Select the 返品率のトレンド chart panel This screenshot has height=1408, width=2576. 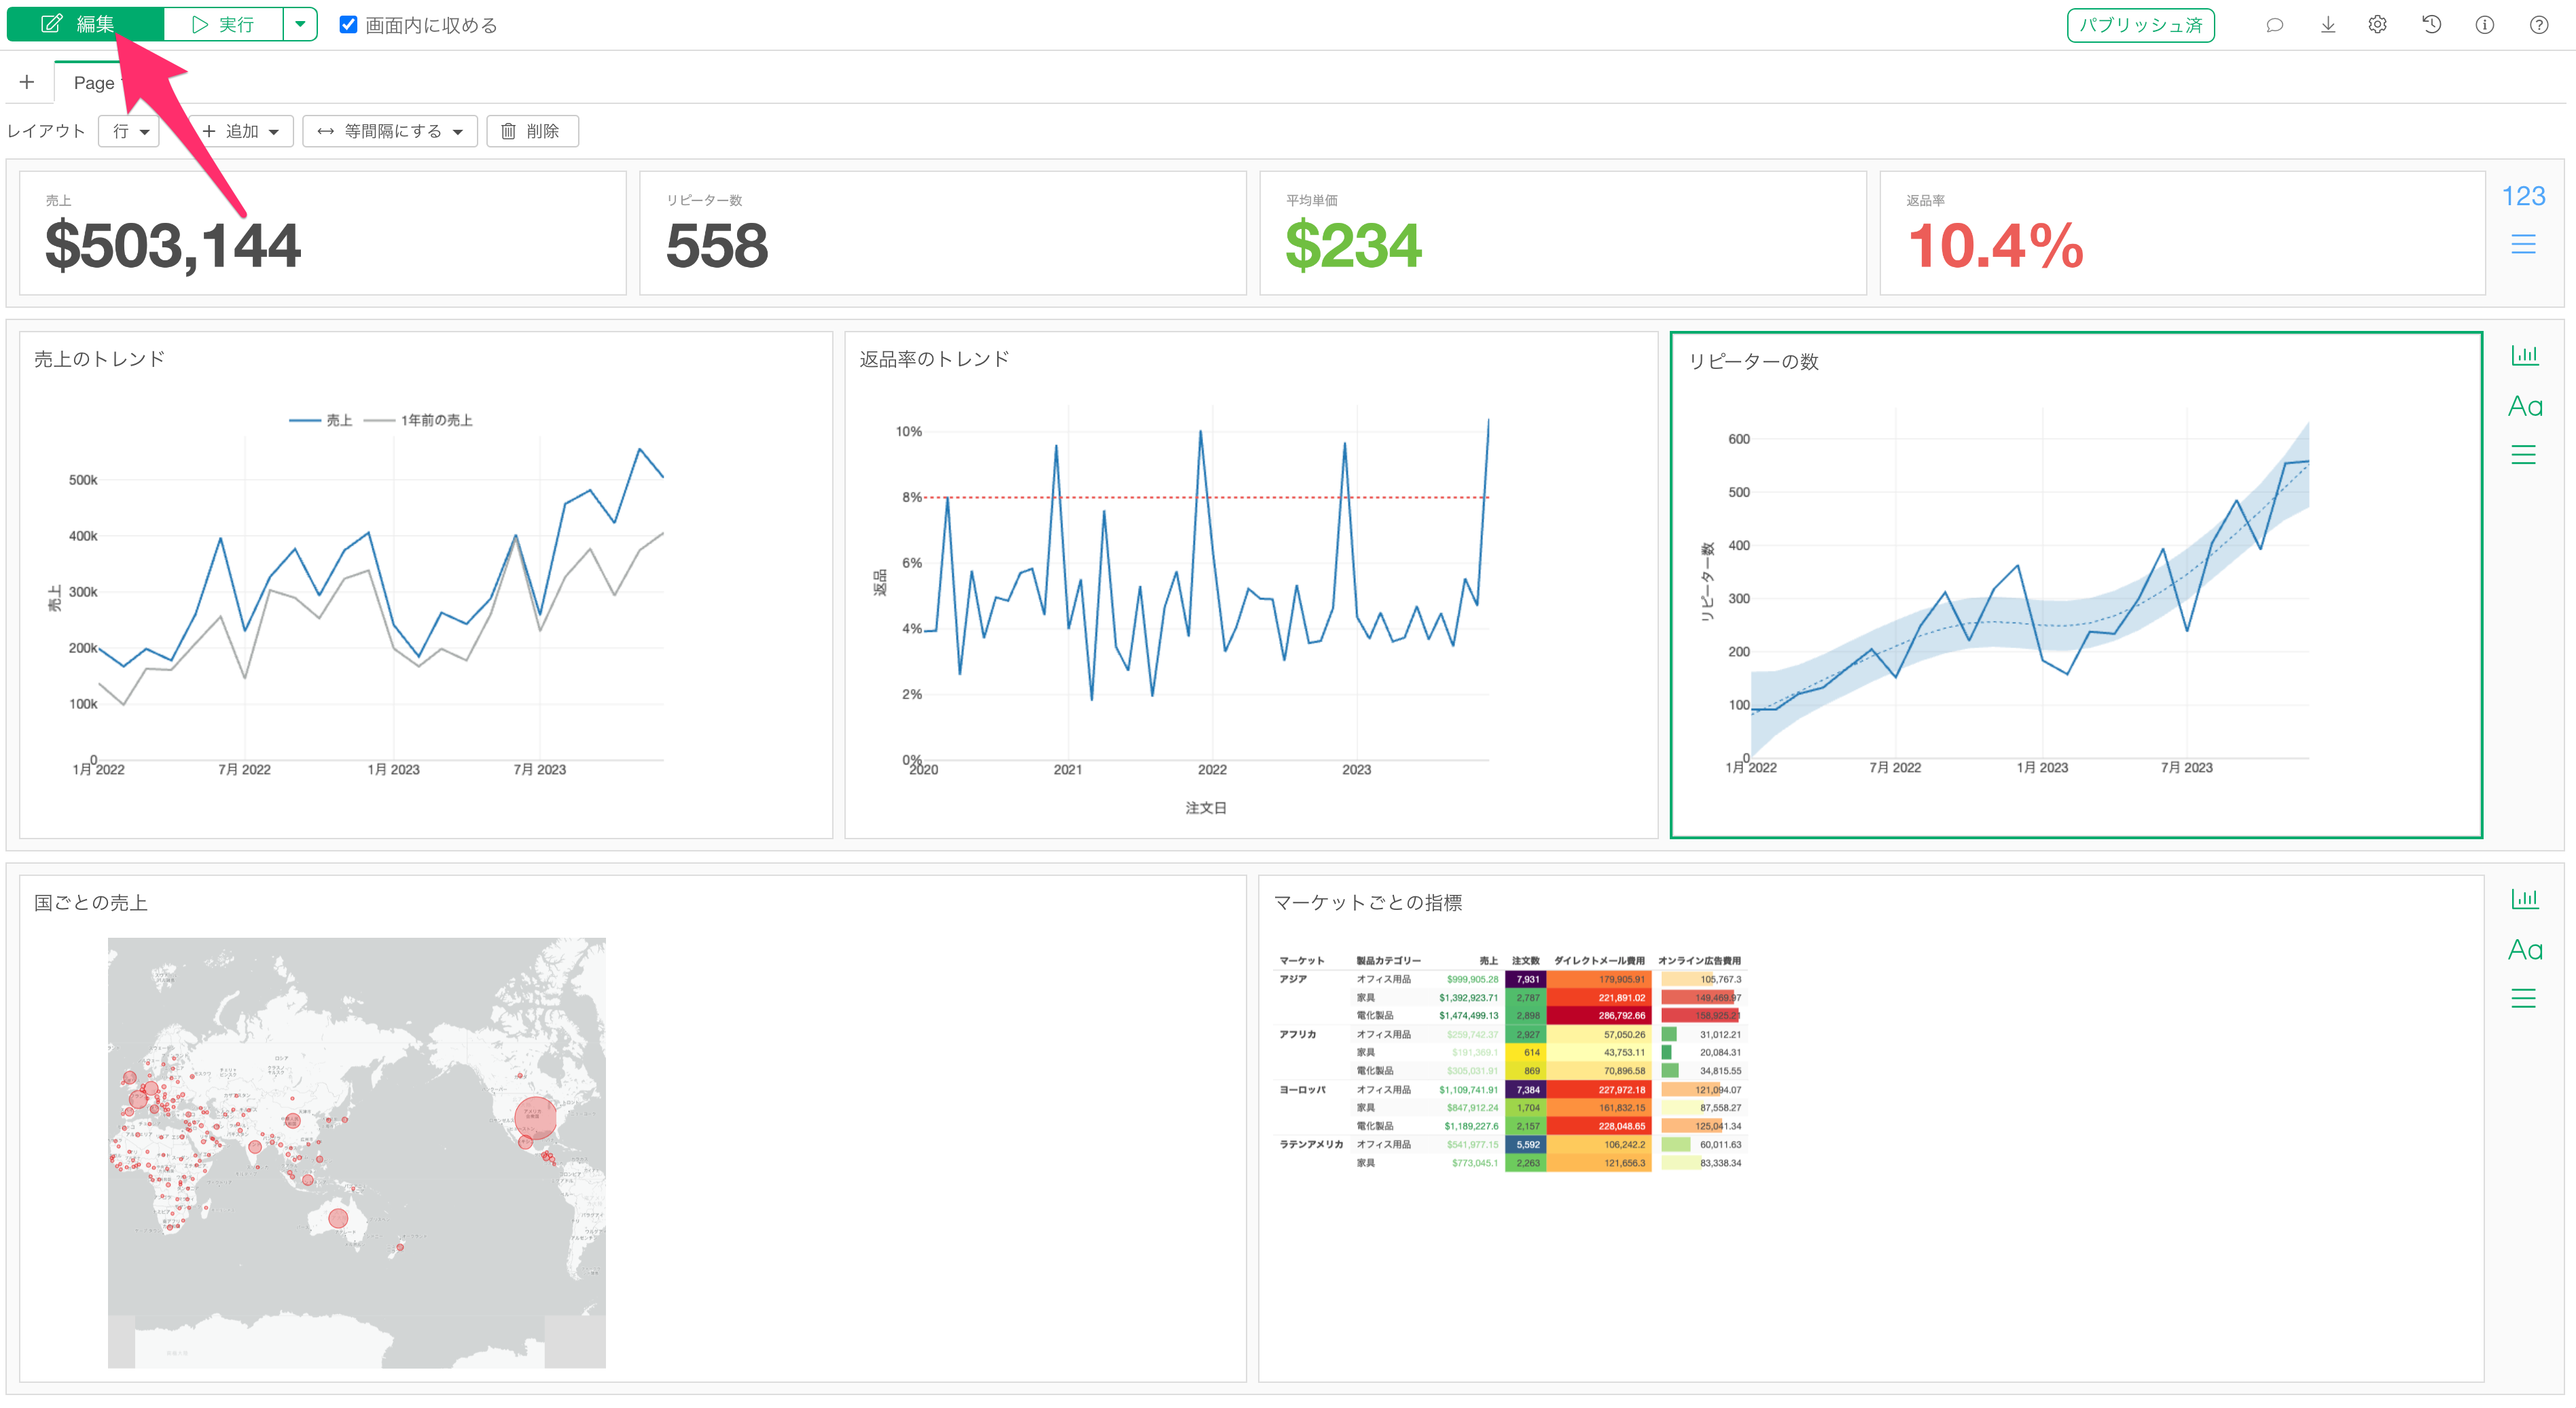coord(1250,585)
